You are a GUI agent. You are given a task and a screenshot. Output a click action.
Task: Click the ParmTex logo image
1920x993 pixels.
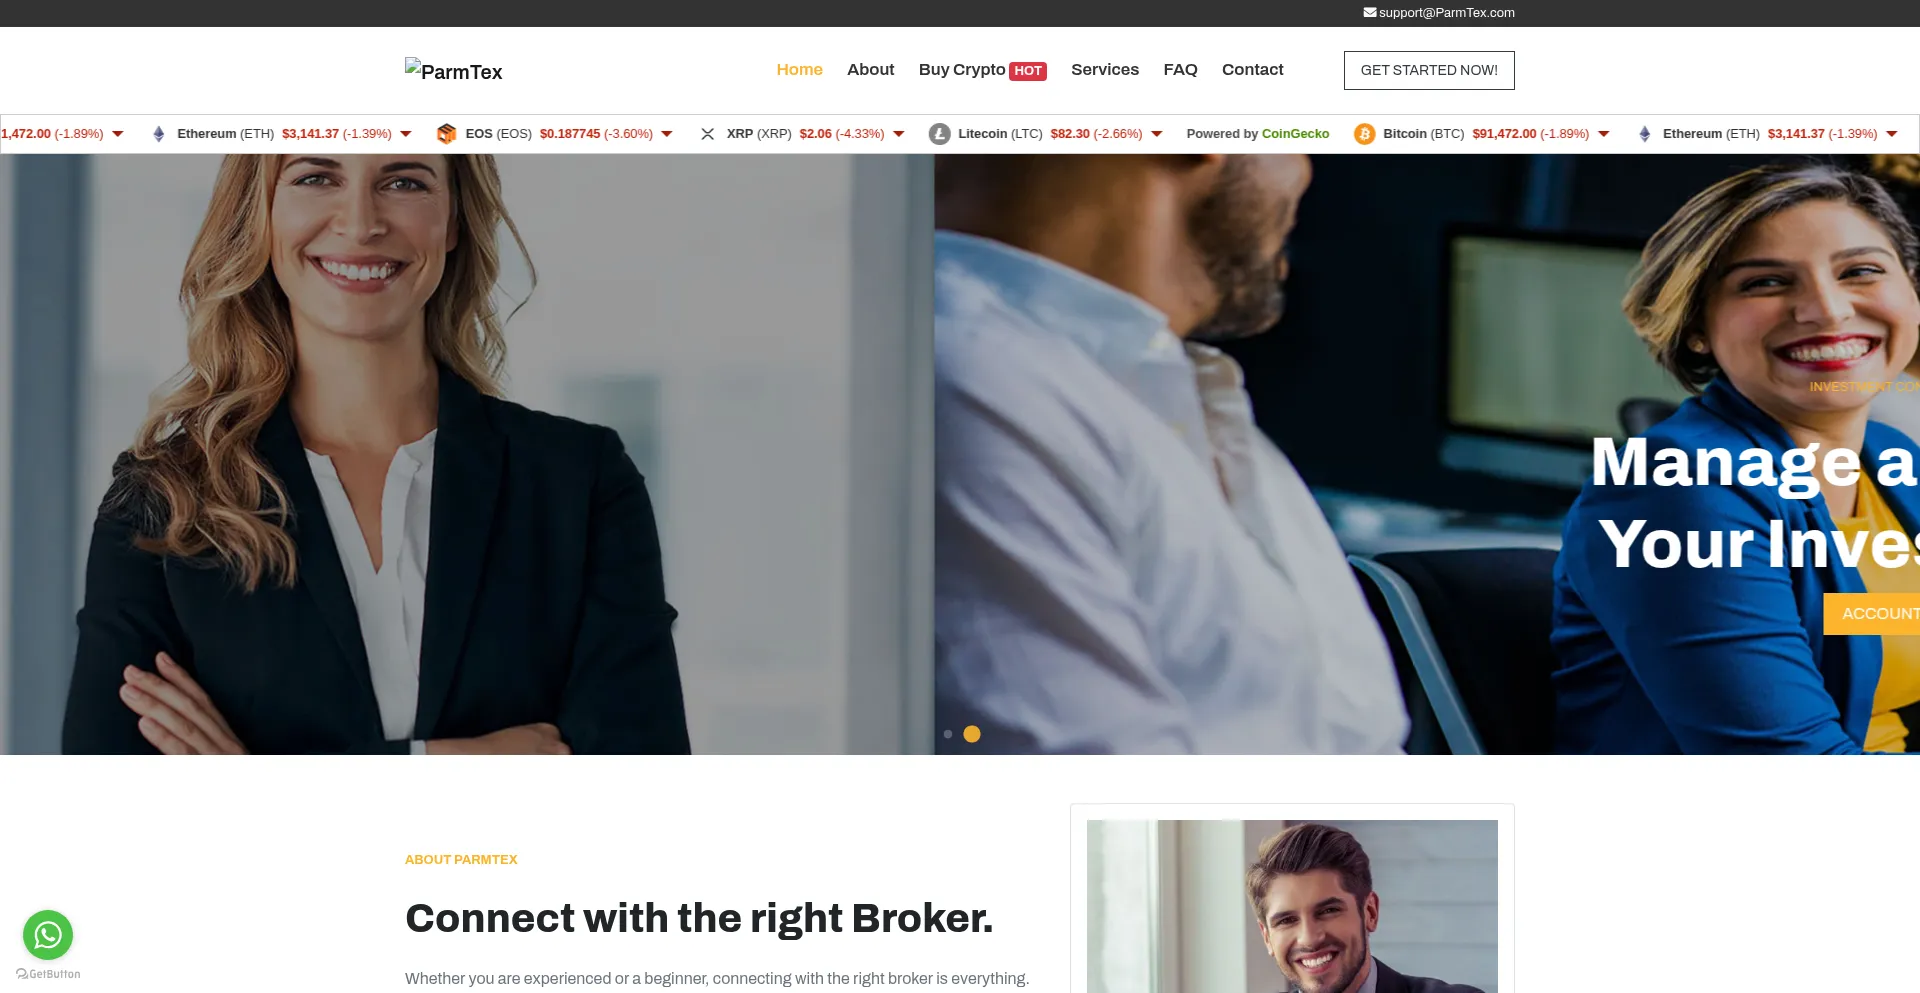453,70
